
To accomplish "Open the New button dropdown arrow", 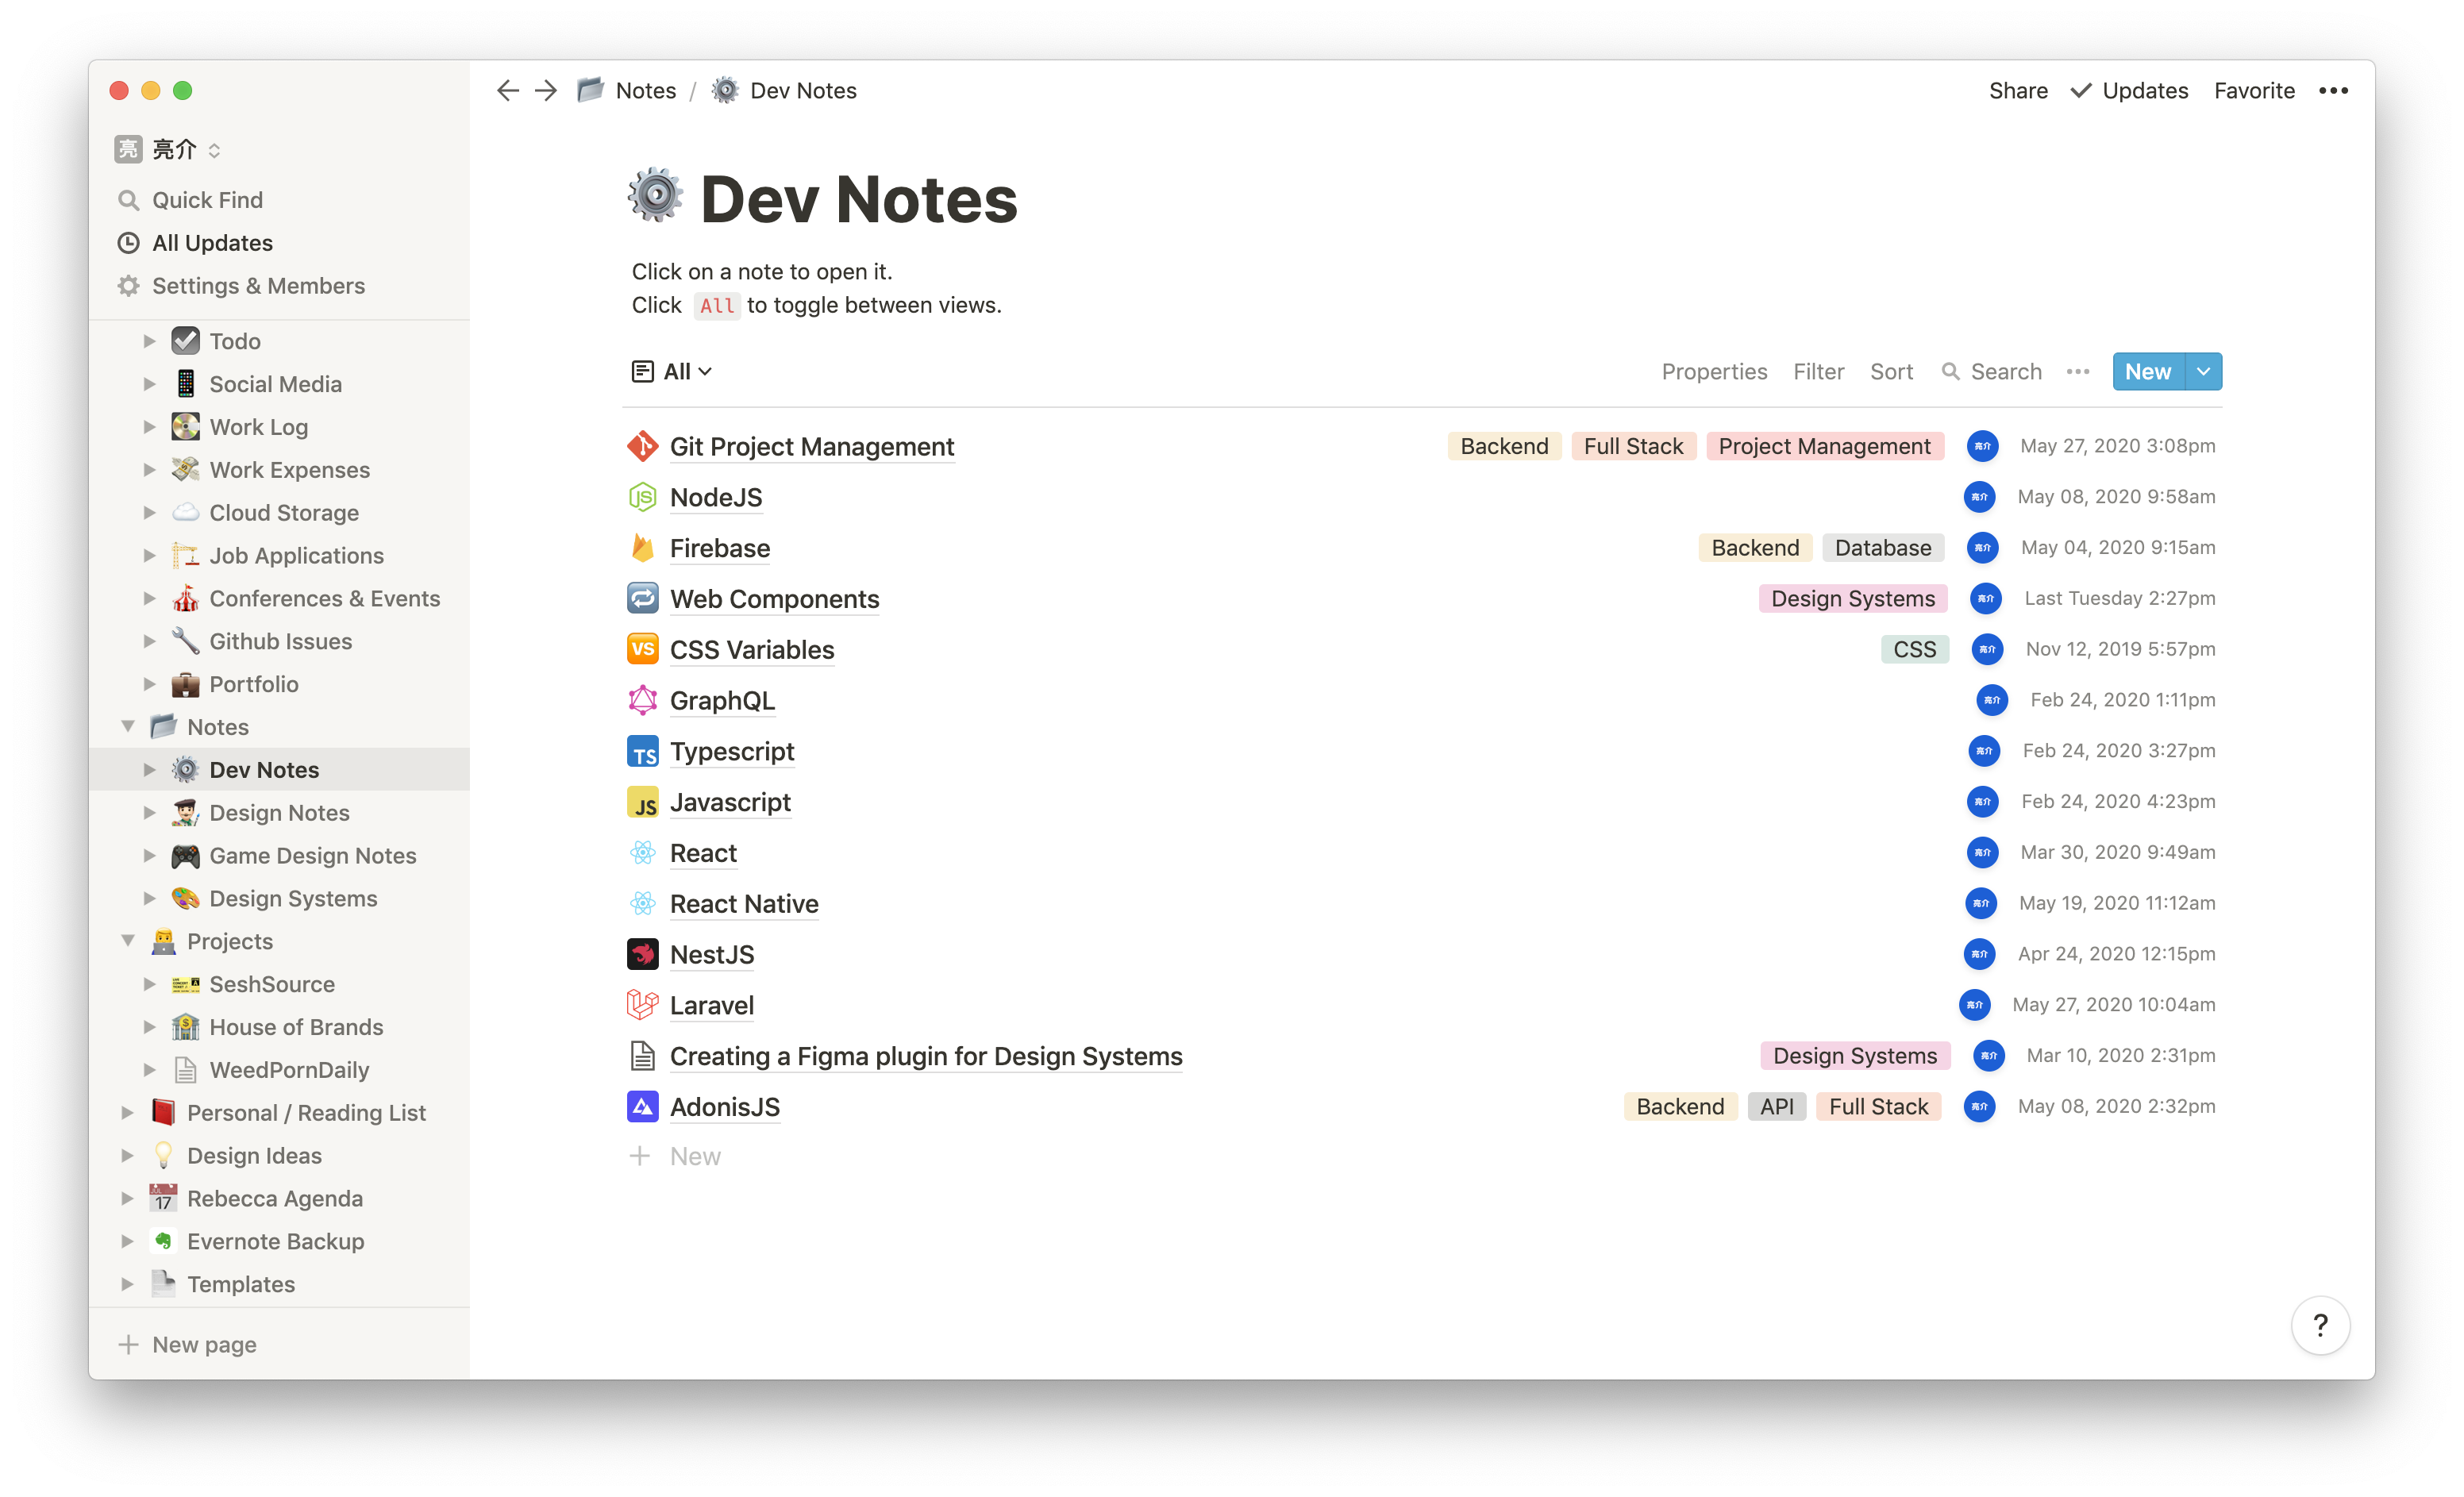I will click(2203, 371).
